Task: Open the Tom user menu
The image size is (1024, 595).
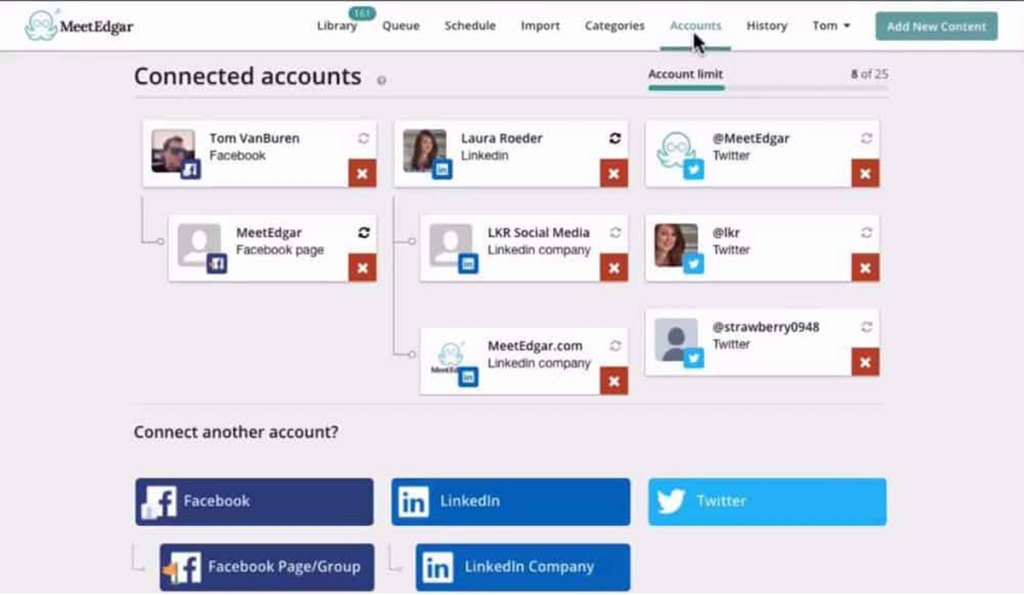Action: (x=830, y=26)
